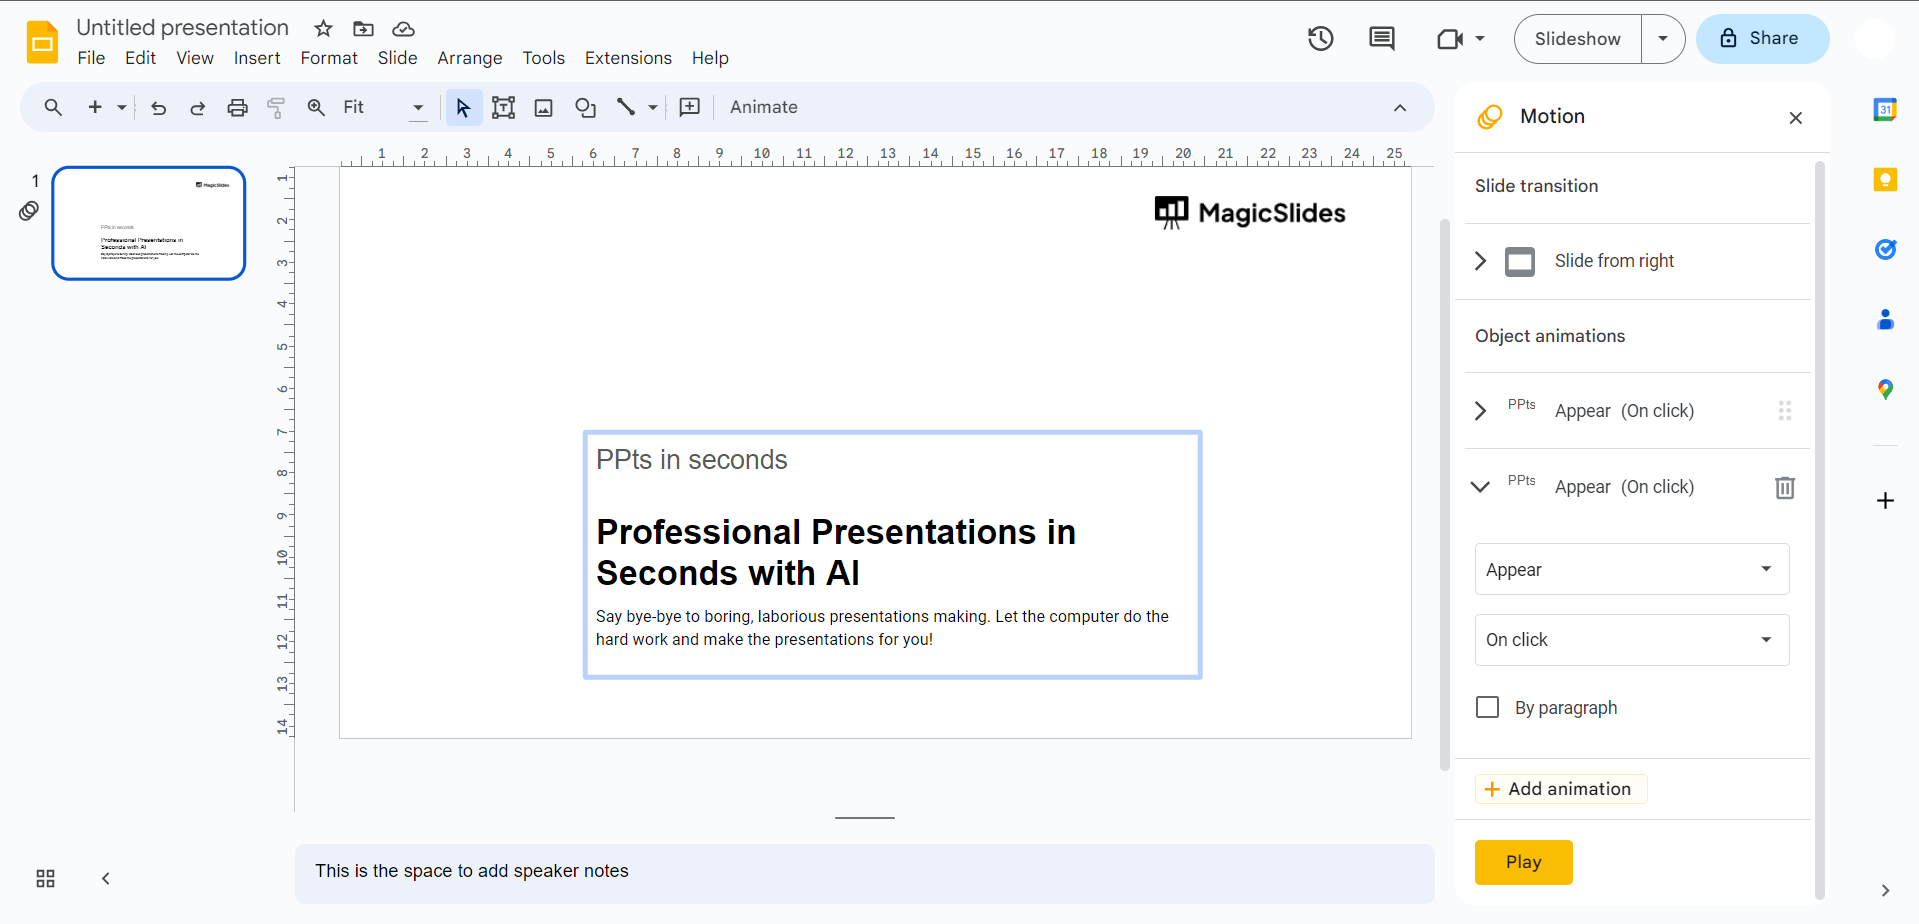Open the Edit menu
1919x924 pixels.
pyautogui.click(x=140, y=58)
